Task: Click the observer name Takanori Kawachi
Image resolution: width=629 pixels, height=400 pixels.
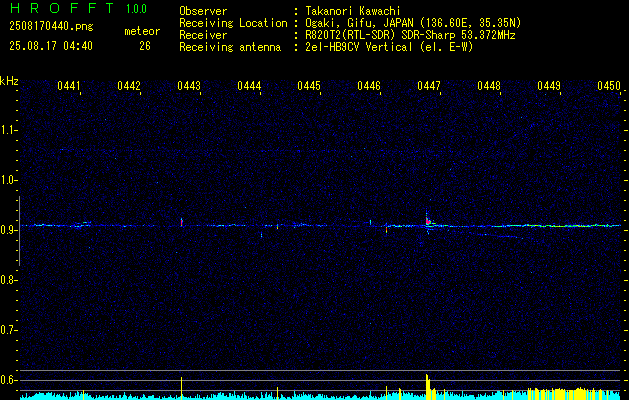Action: pyautogui.click(x=355, y=11)
